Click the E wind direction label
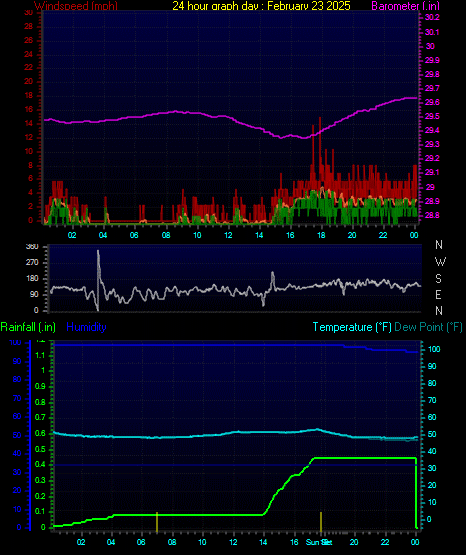Screen dimensions: 466x555 point(438,294)
